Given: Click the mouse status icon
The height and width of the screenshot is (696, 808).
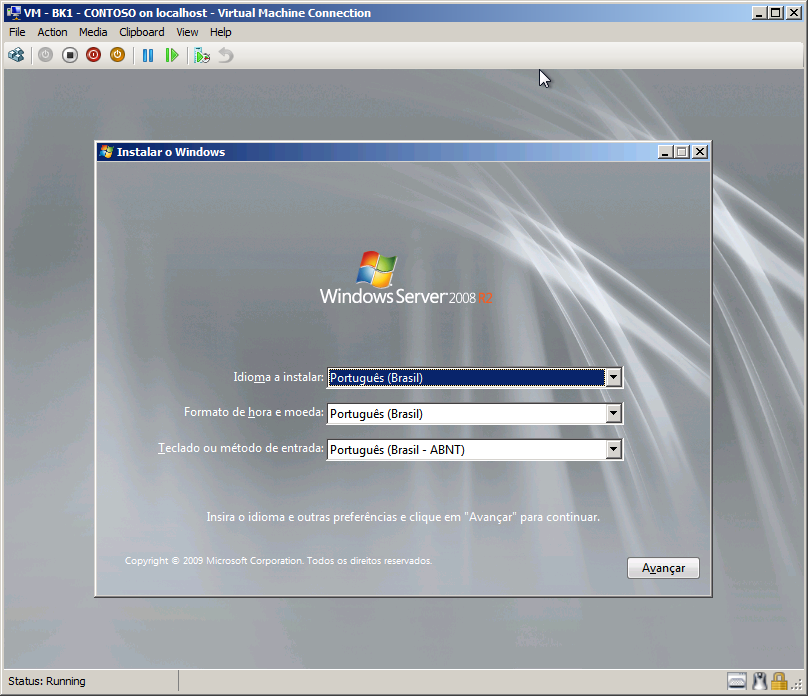Looking at the screenshot, I should [760, 681].
